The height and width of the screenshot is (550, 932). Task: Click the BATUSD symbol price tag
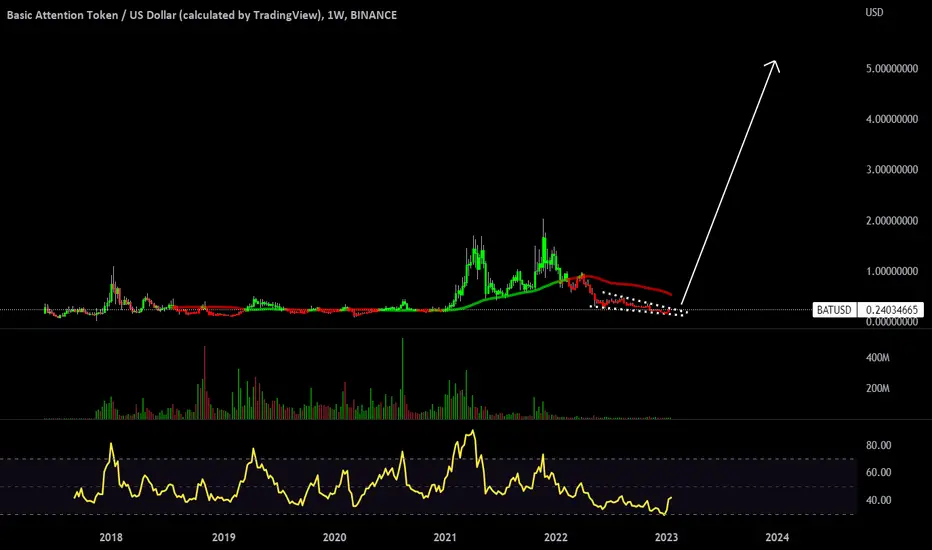(x=835, y=310)
